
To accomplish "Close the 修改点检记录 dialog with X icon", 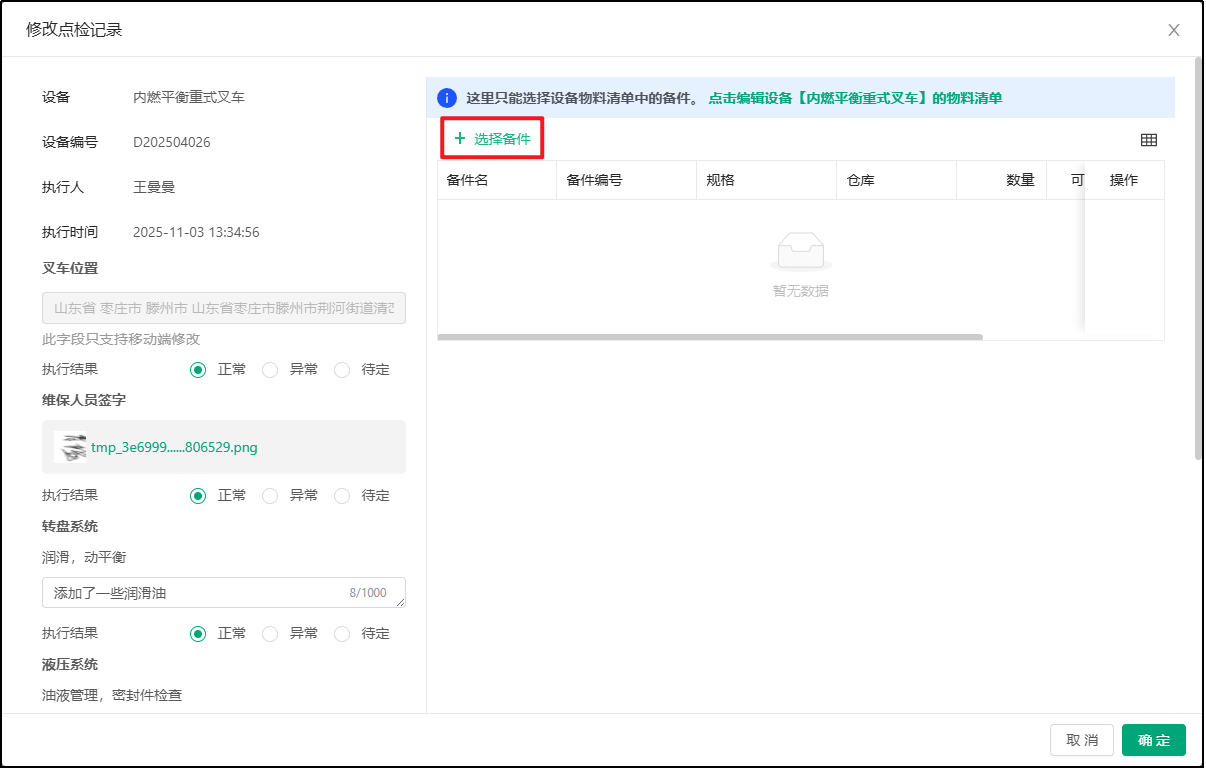I will click(x=1174, y=30).
